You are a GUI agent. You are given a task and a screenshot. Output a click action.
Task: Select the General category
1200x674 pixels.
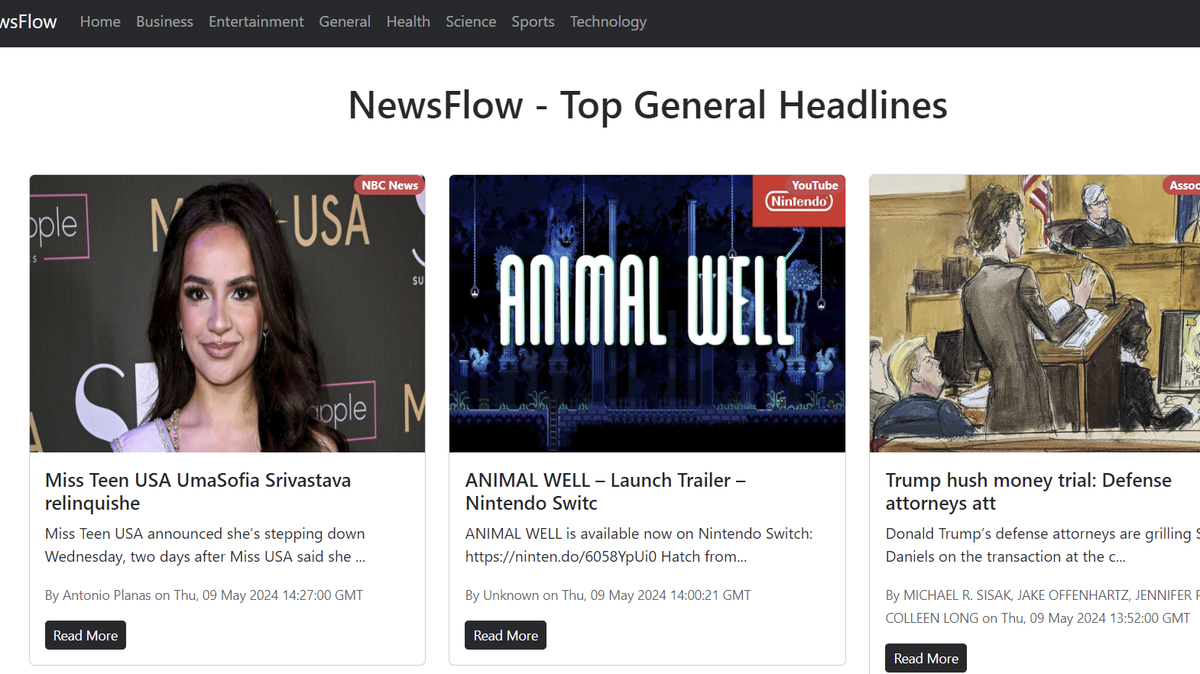345,21
